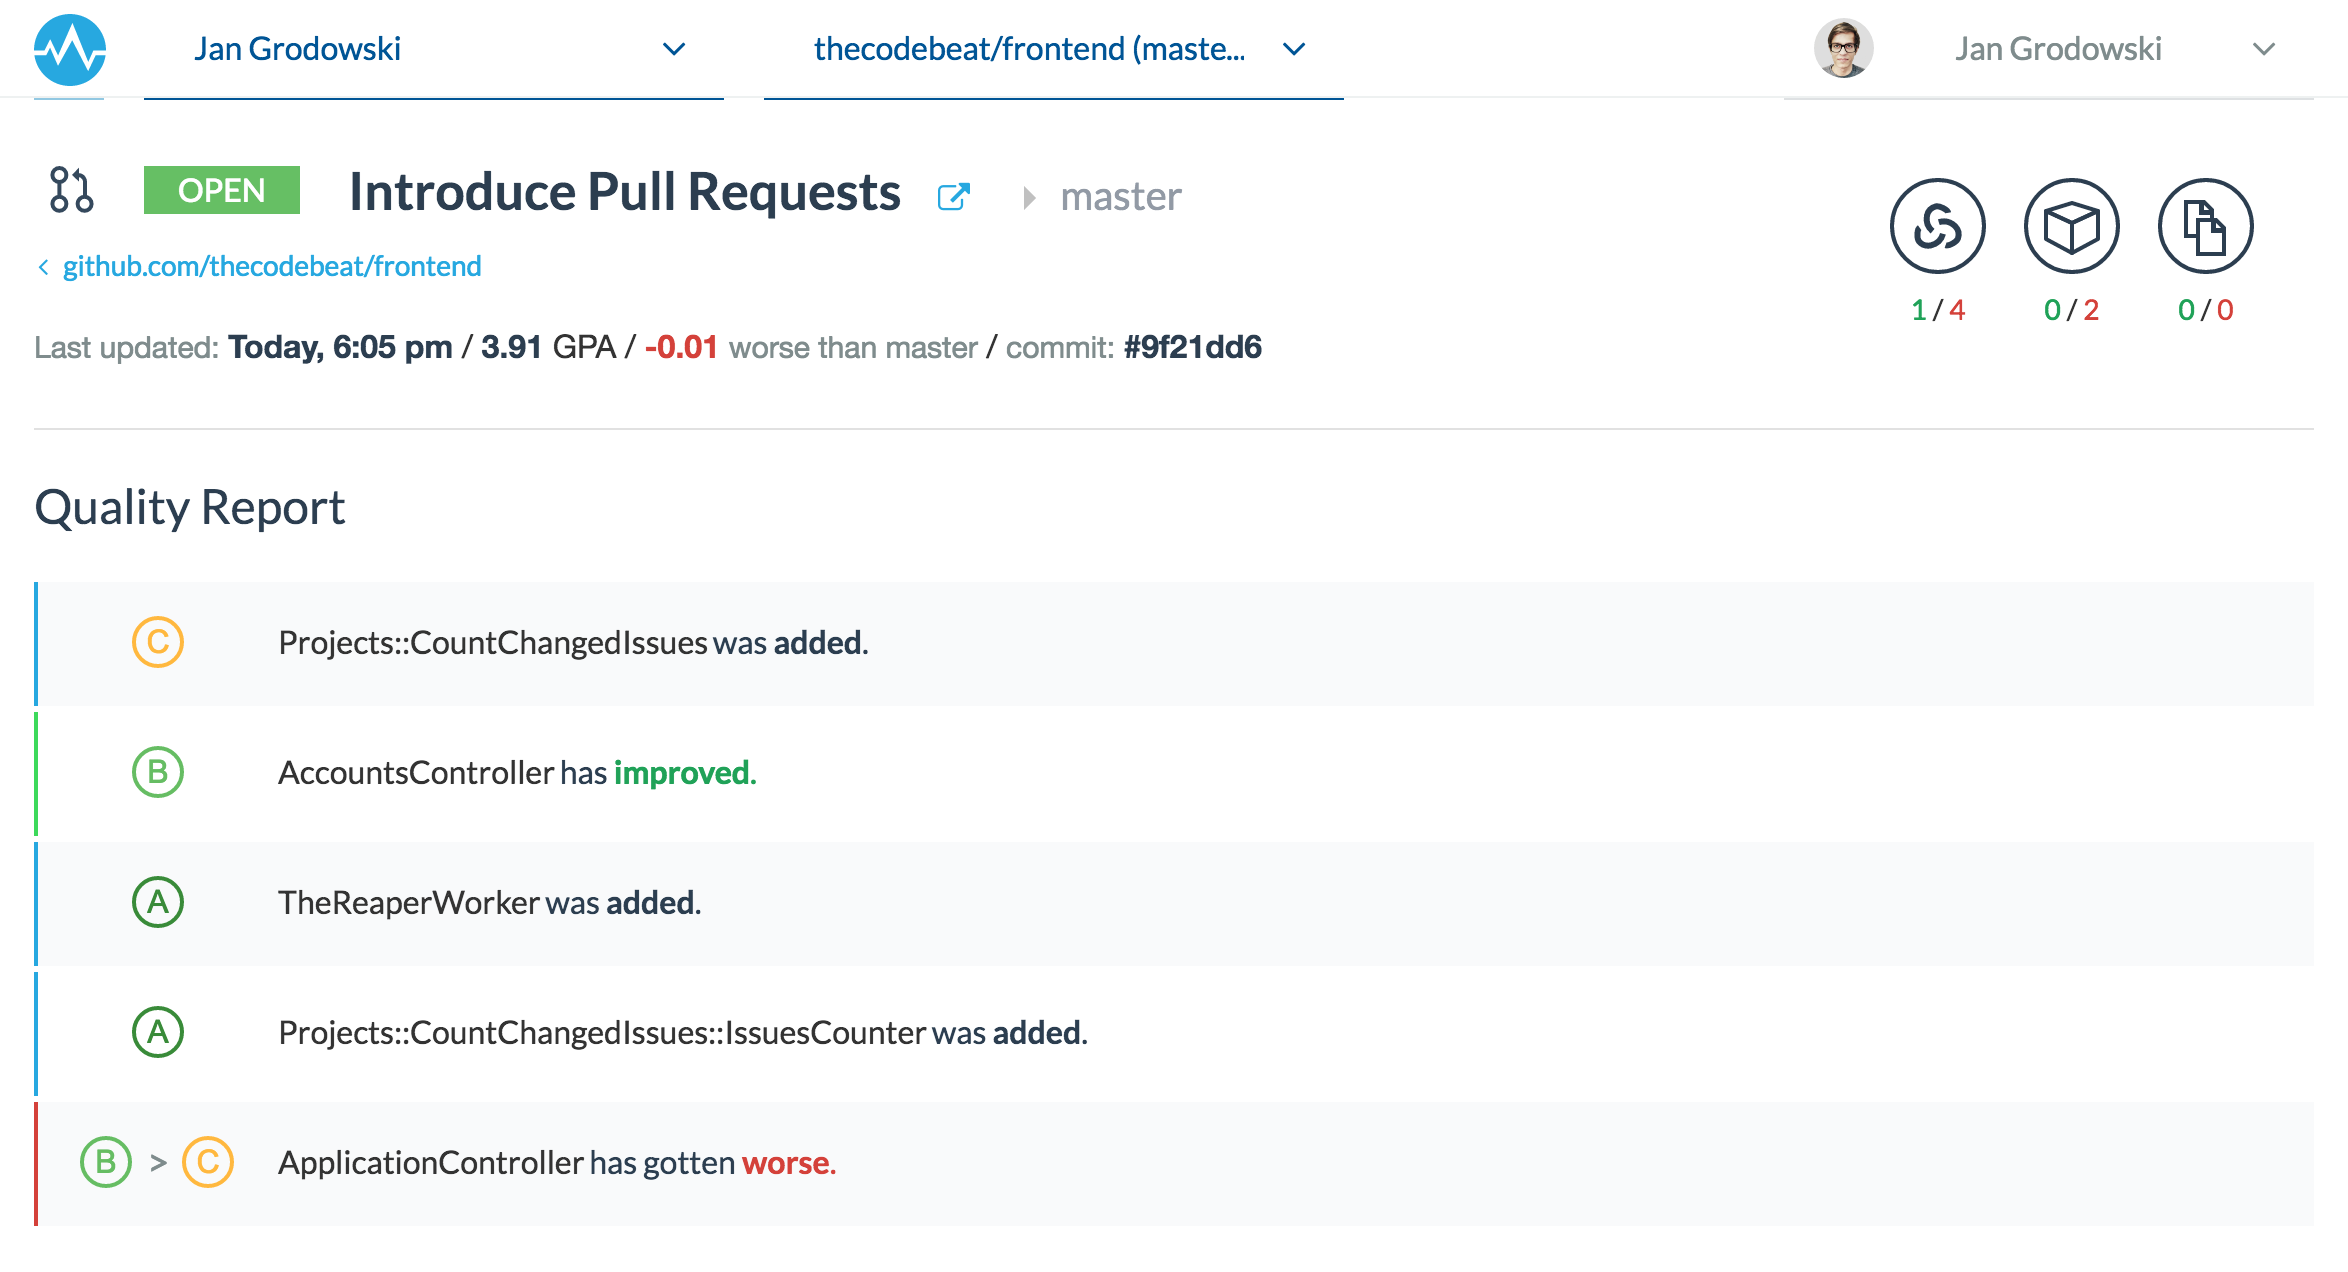Viewport: 2348px width, 1272px height.
Task: Click the master branch label
Action: coord(1120,197)
